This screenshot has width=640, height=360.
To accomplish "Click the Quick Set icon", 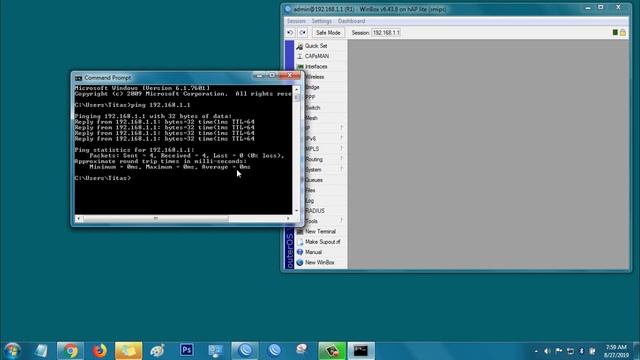I will click(300, 46).
